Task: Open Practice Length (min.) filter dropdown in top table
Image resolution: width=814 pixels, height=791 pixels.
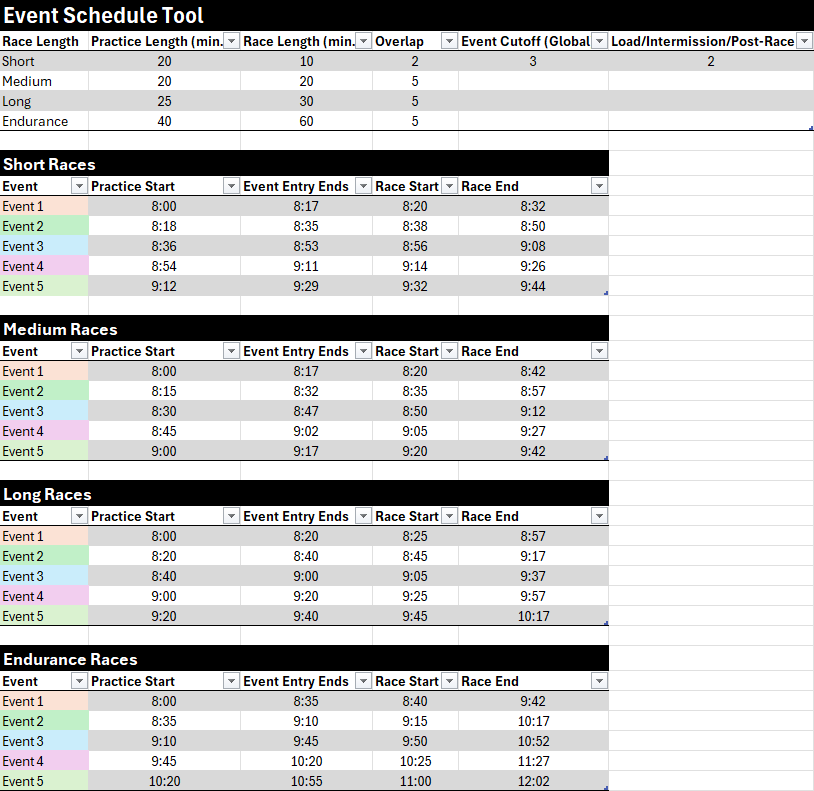Action: [x=231, y=40]
